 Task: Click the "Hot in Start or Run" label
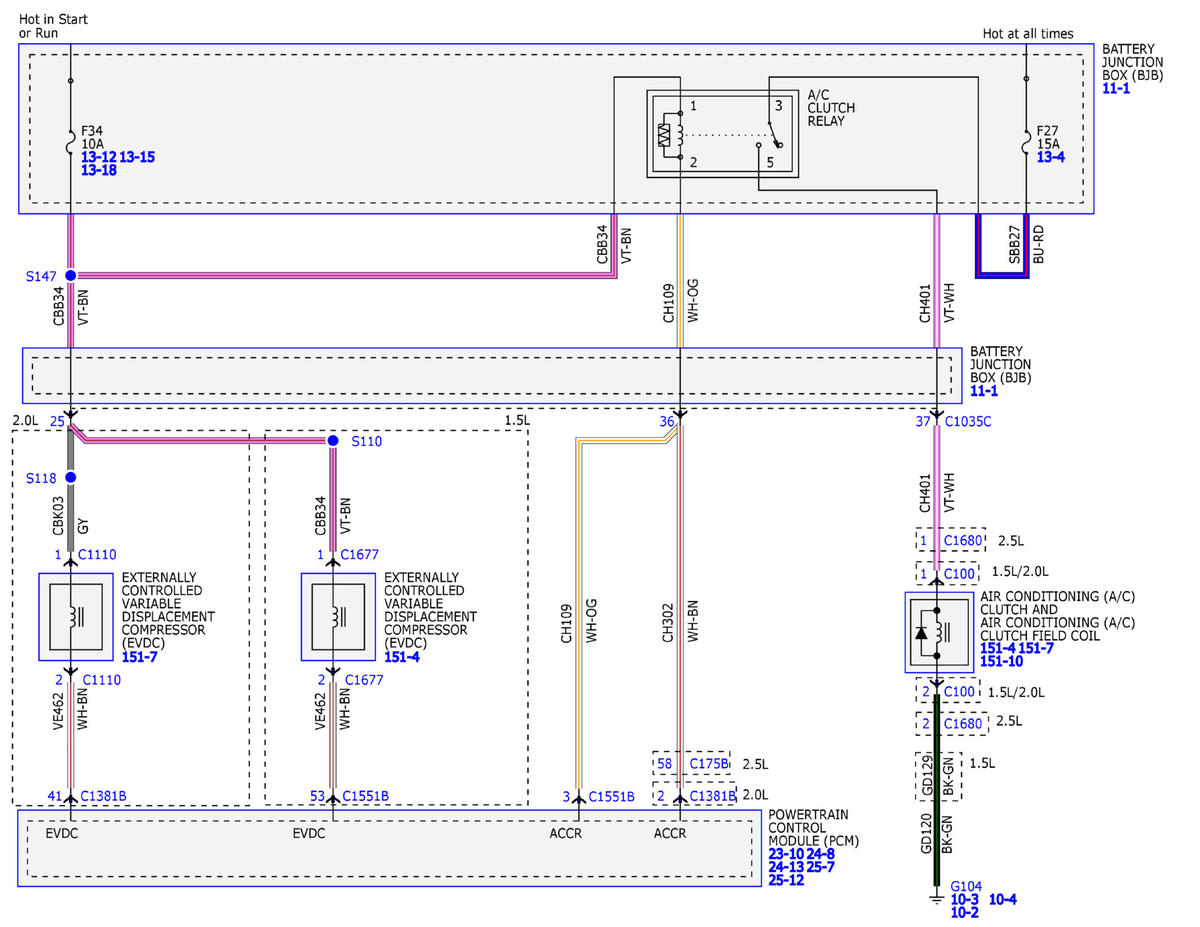coord(52,26)
